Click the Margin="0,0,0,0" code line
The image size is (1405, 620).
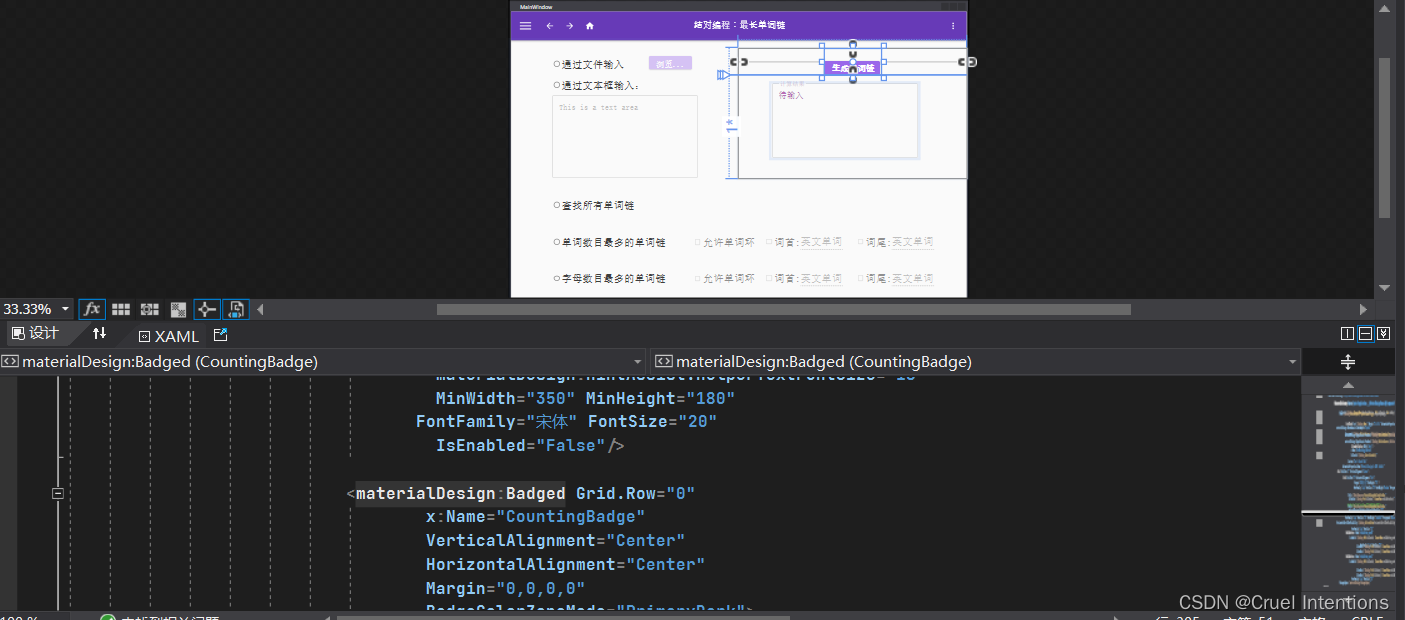(x=505, y=589)
